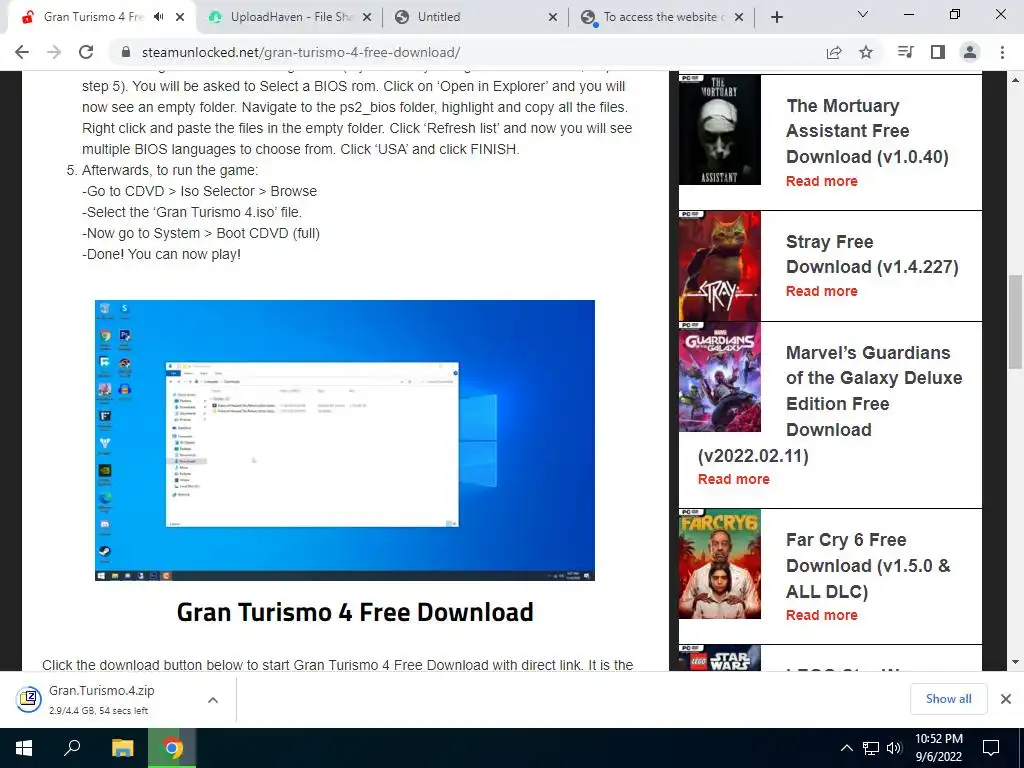Image resolution: width=1024 pixels, height=768 pixels.
Task: Open The Mortuary Assistant cover thumbnail
Action: (720, 129)
